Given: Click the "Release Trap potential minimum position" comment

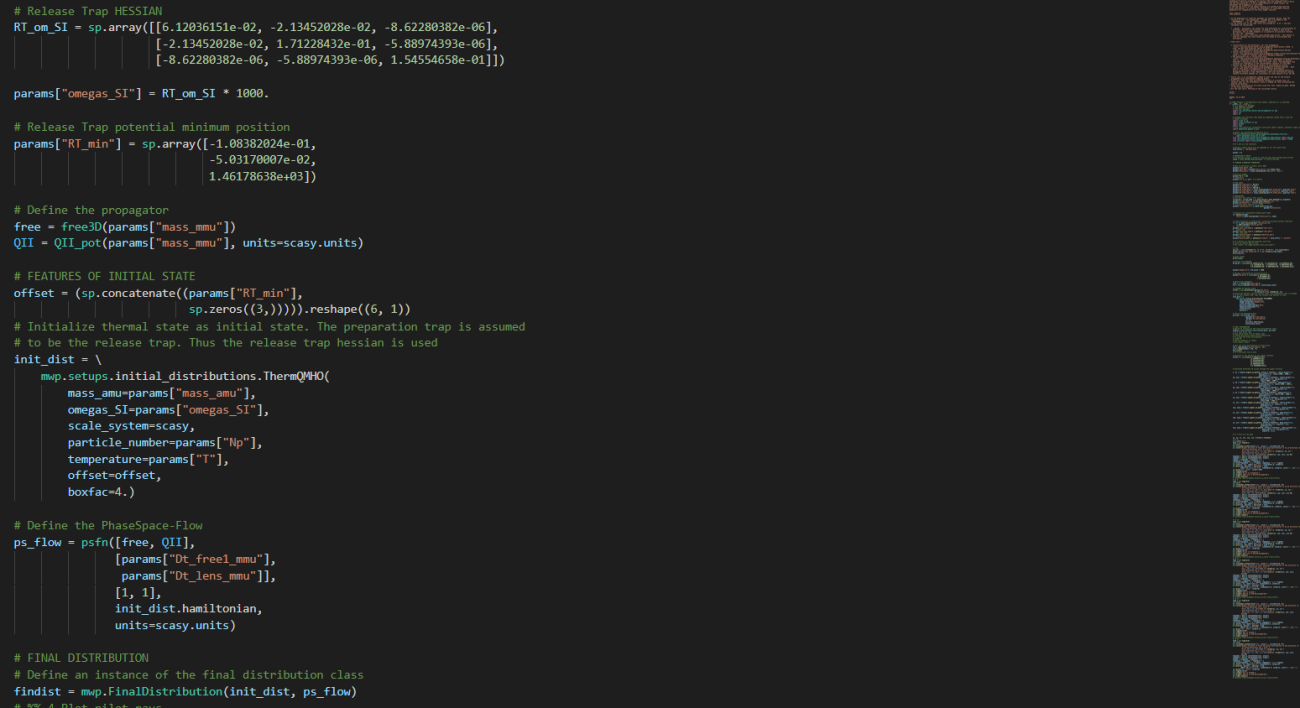Looking at the screenshot, I should [151, 127].
